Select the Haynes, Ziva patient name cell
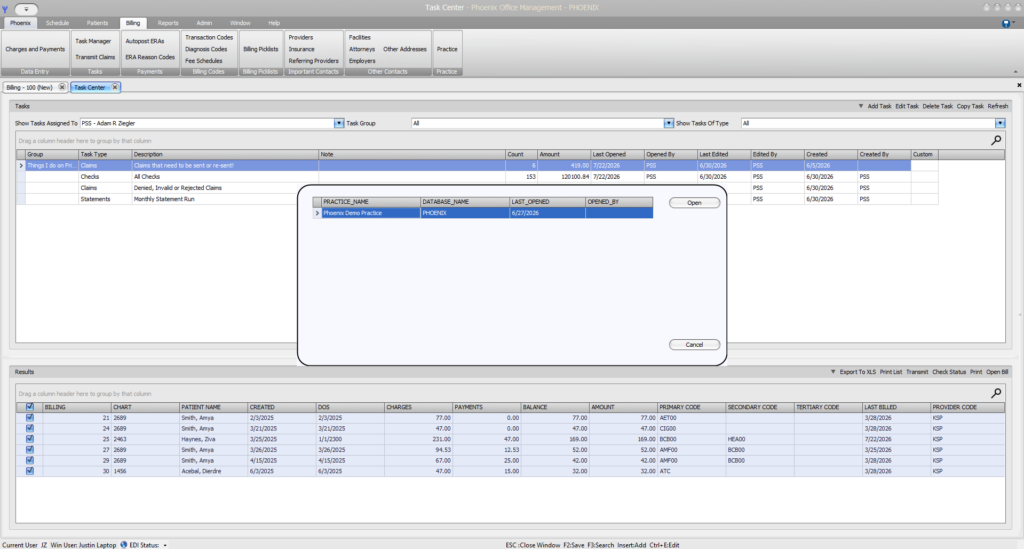Image resolution: width=1024 pixels, height=549 pixels. coord(213,439)
